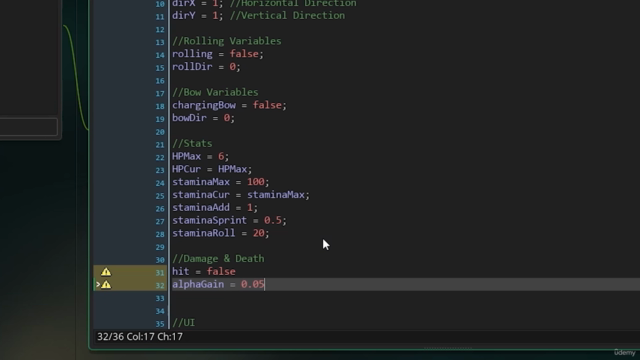This screenshot has width=640, height=360.
Task: Click the warning icon on line 32
Action: 106,284
